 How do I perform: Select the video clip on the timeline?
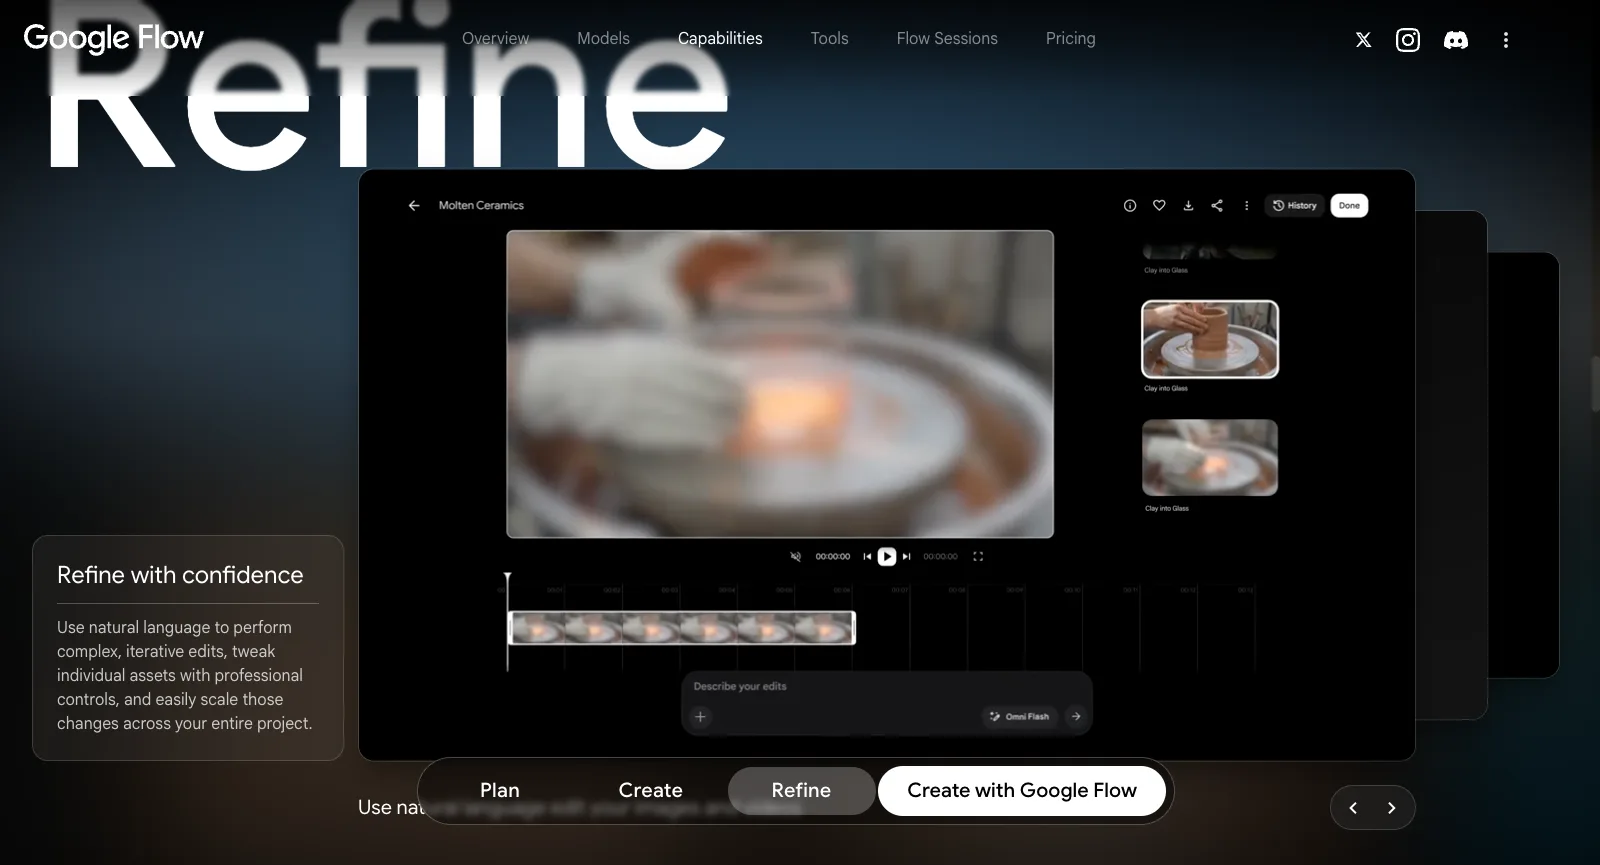pyautogui.click(x=682, y=628)
